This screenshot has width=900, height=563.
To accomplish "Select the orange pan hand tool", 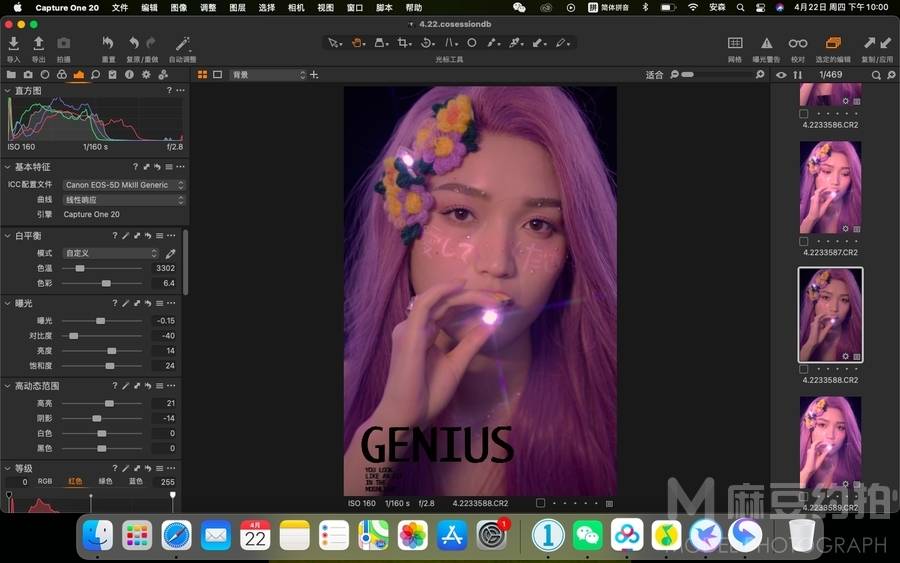I will (357, 43).
